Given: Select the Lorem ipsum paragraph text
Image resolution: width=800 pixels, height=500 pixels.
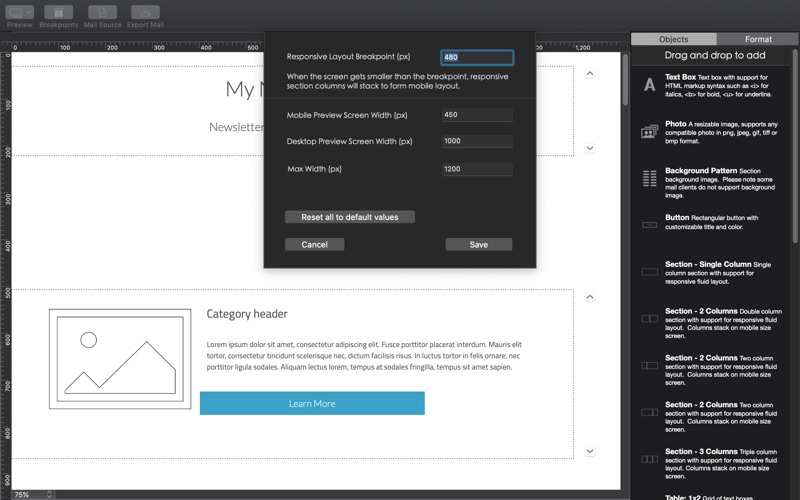Looking at the screenshot, I should (x=364, y=356).
